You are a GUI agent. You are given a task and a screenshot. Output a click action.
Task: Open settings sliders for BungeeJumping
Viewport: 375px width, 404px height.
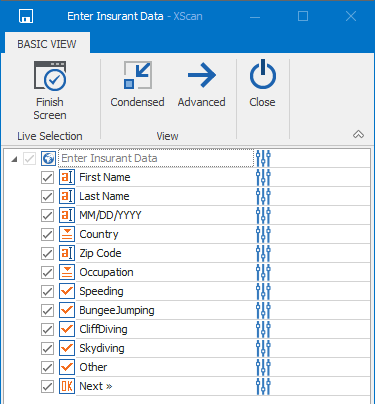click(x=263, y=310)
